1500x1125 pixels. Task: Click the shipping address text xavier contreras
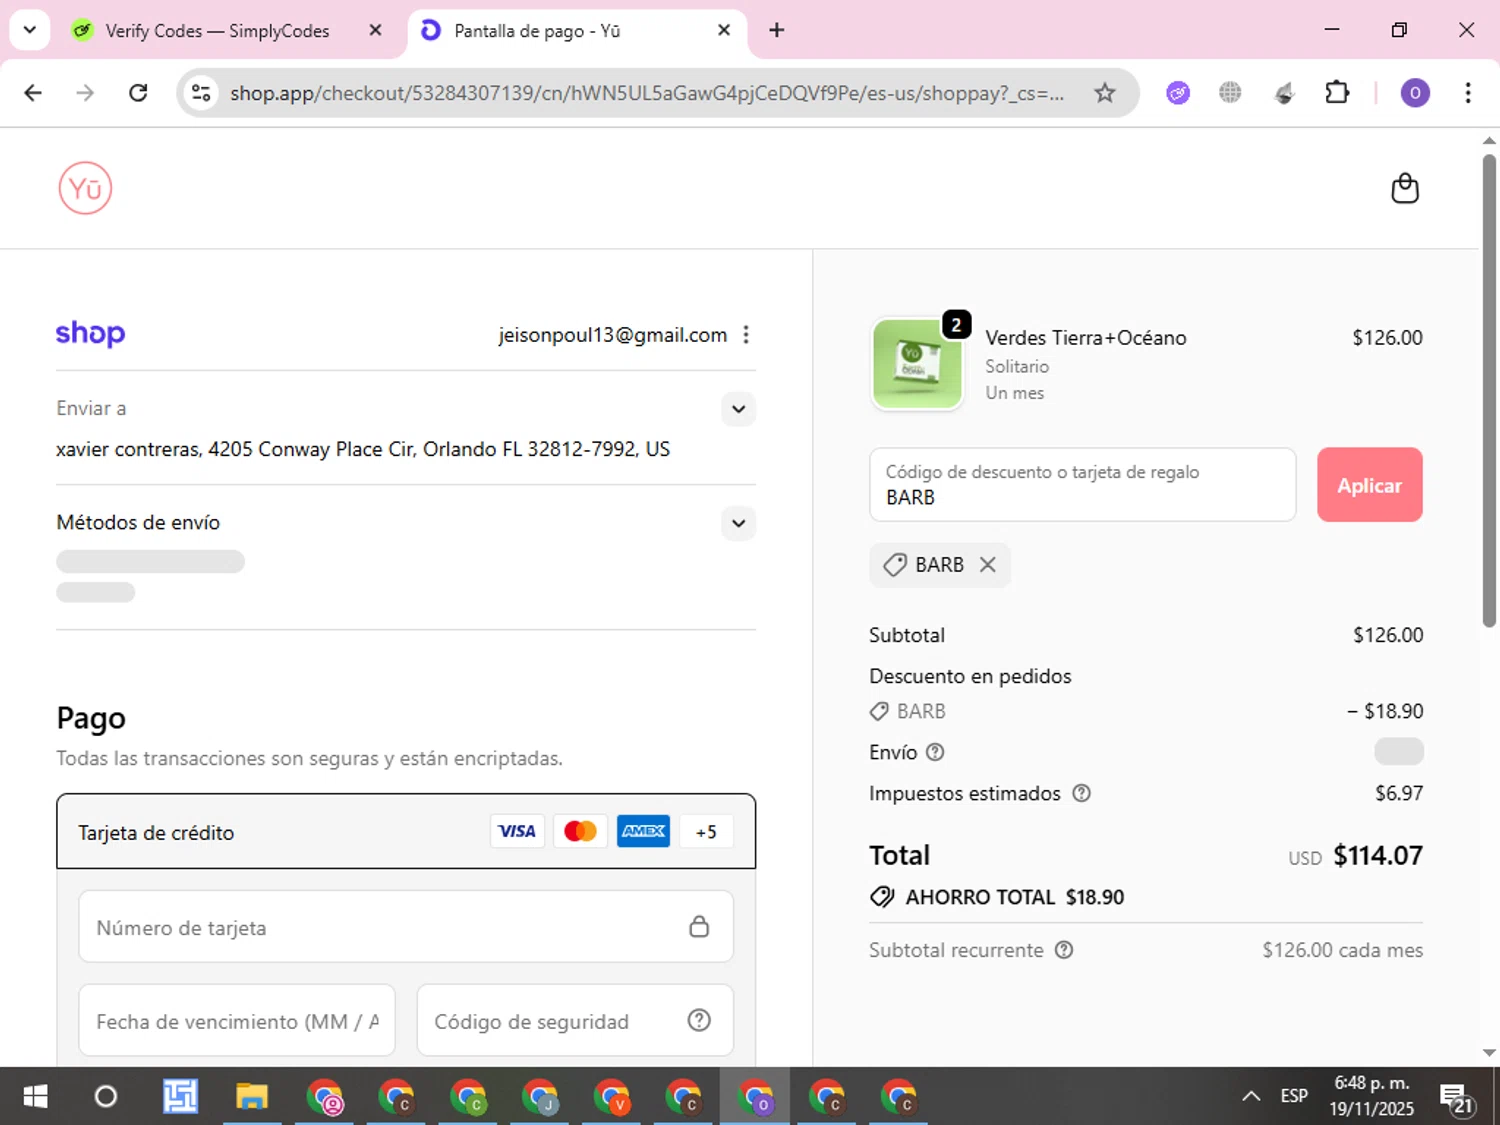pyautogui.click(x=363, y=449)
